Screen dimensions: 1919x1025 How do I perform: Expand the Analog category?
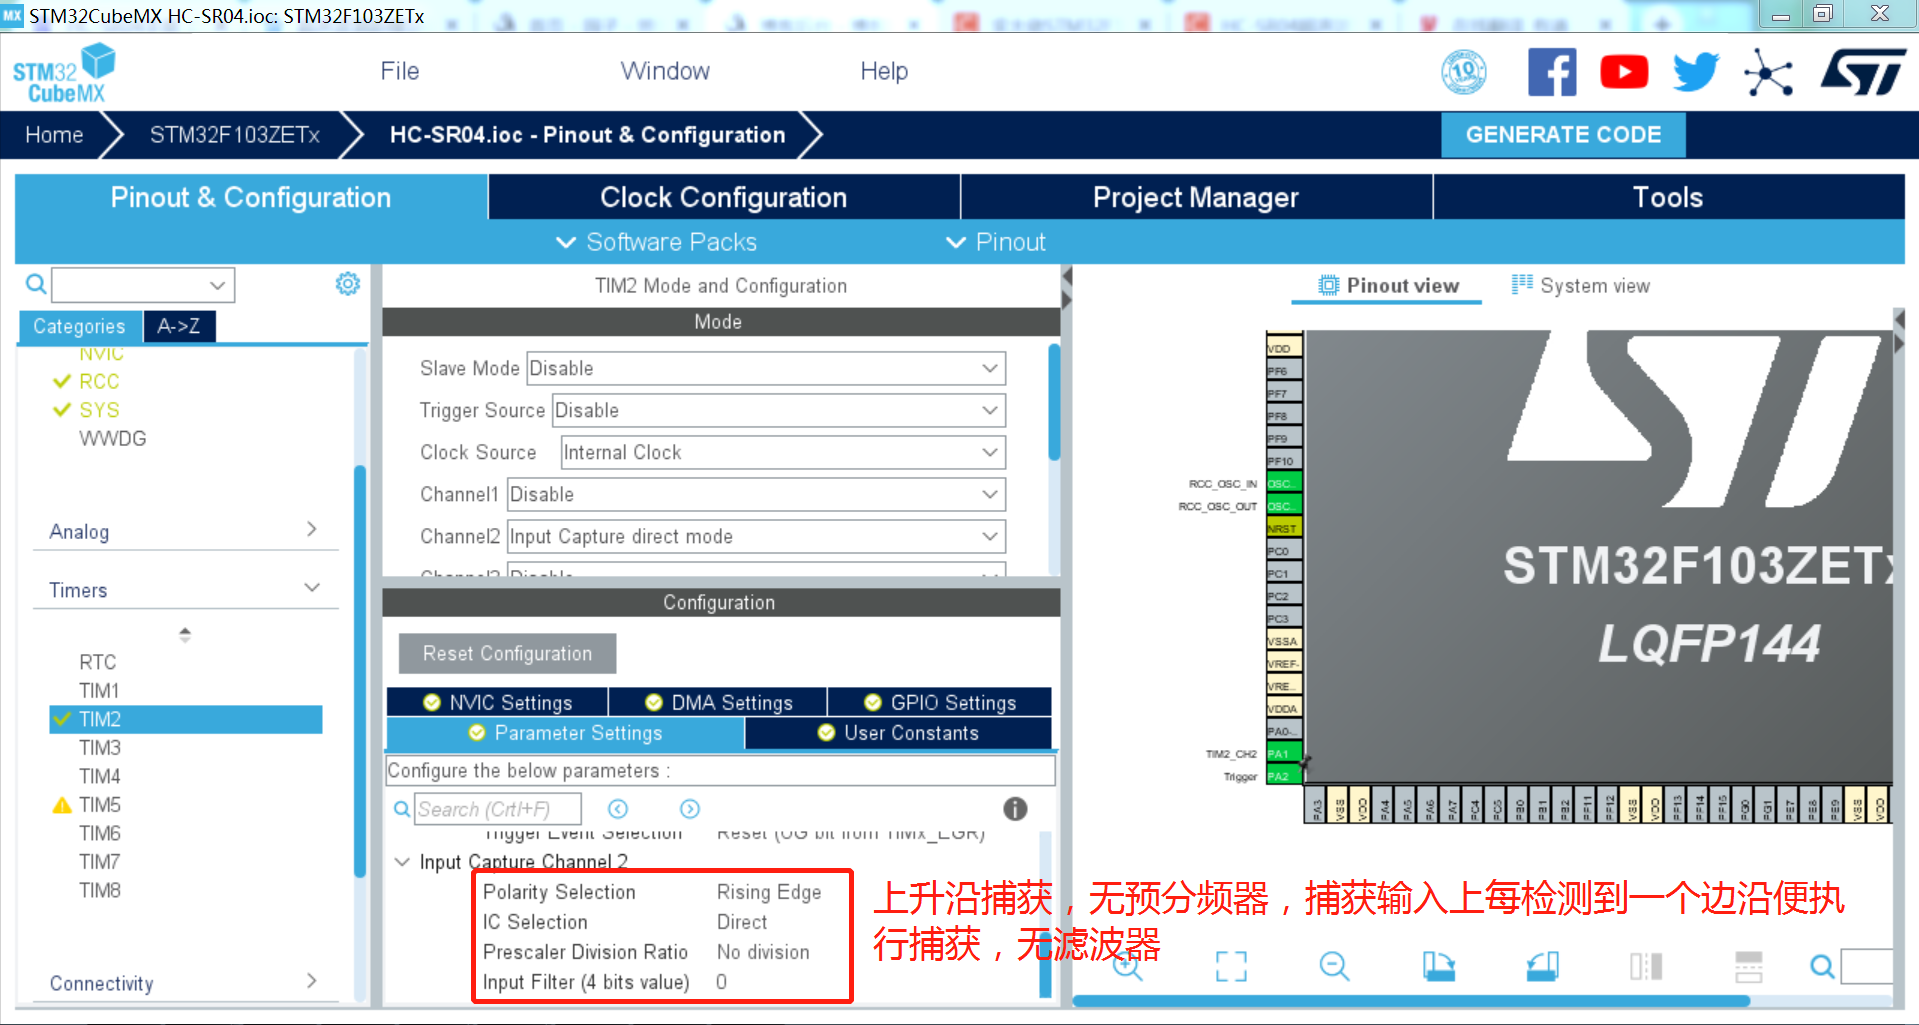[184, 531]
